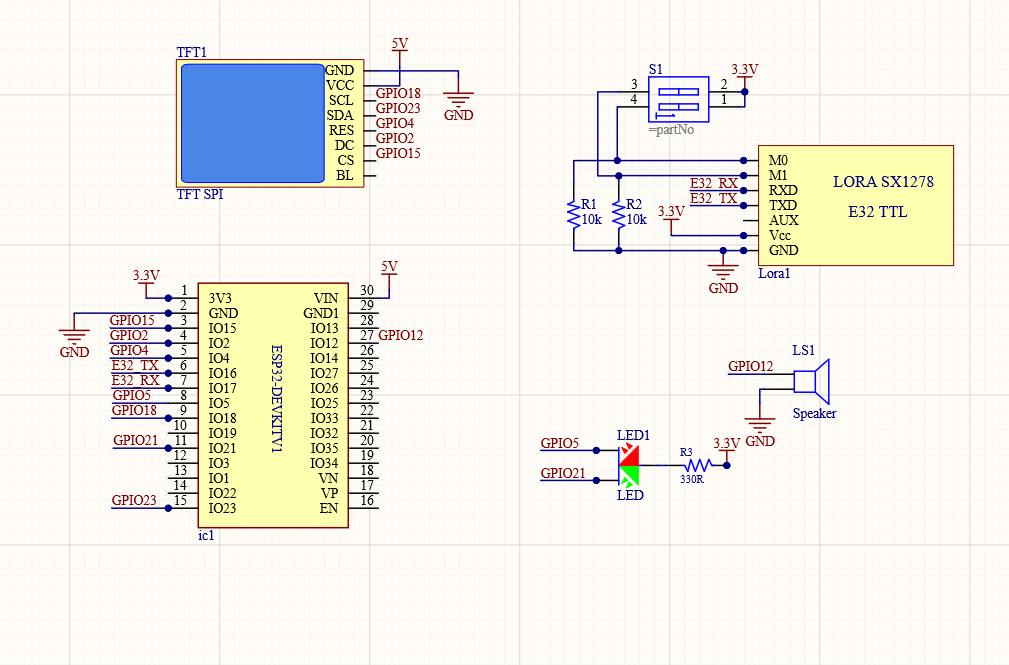Click the E32_RX net label at ESP32 pin 7
Screen dimensions: 1009x665
135,380
